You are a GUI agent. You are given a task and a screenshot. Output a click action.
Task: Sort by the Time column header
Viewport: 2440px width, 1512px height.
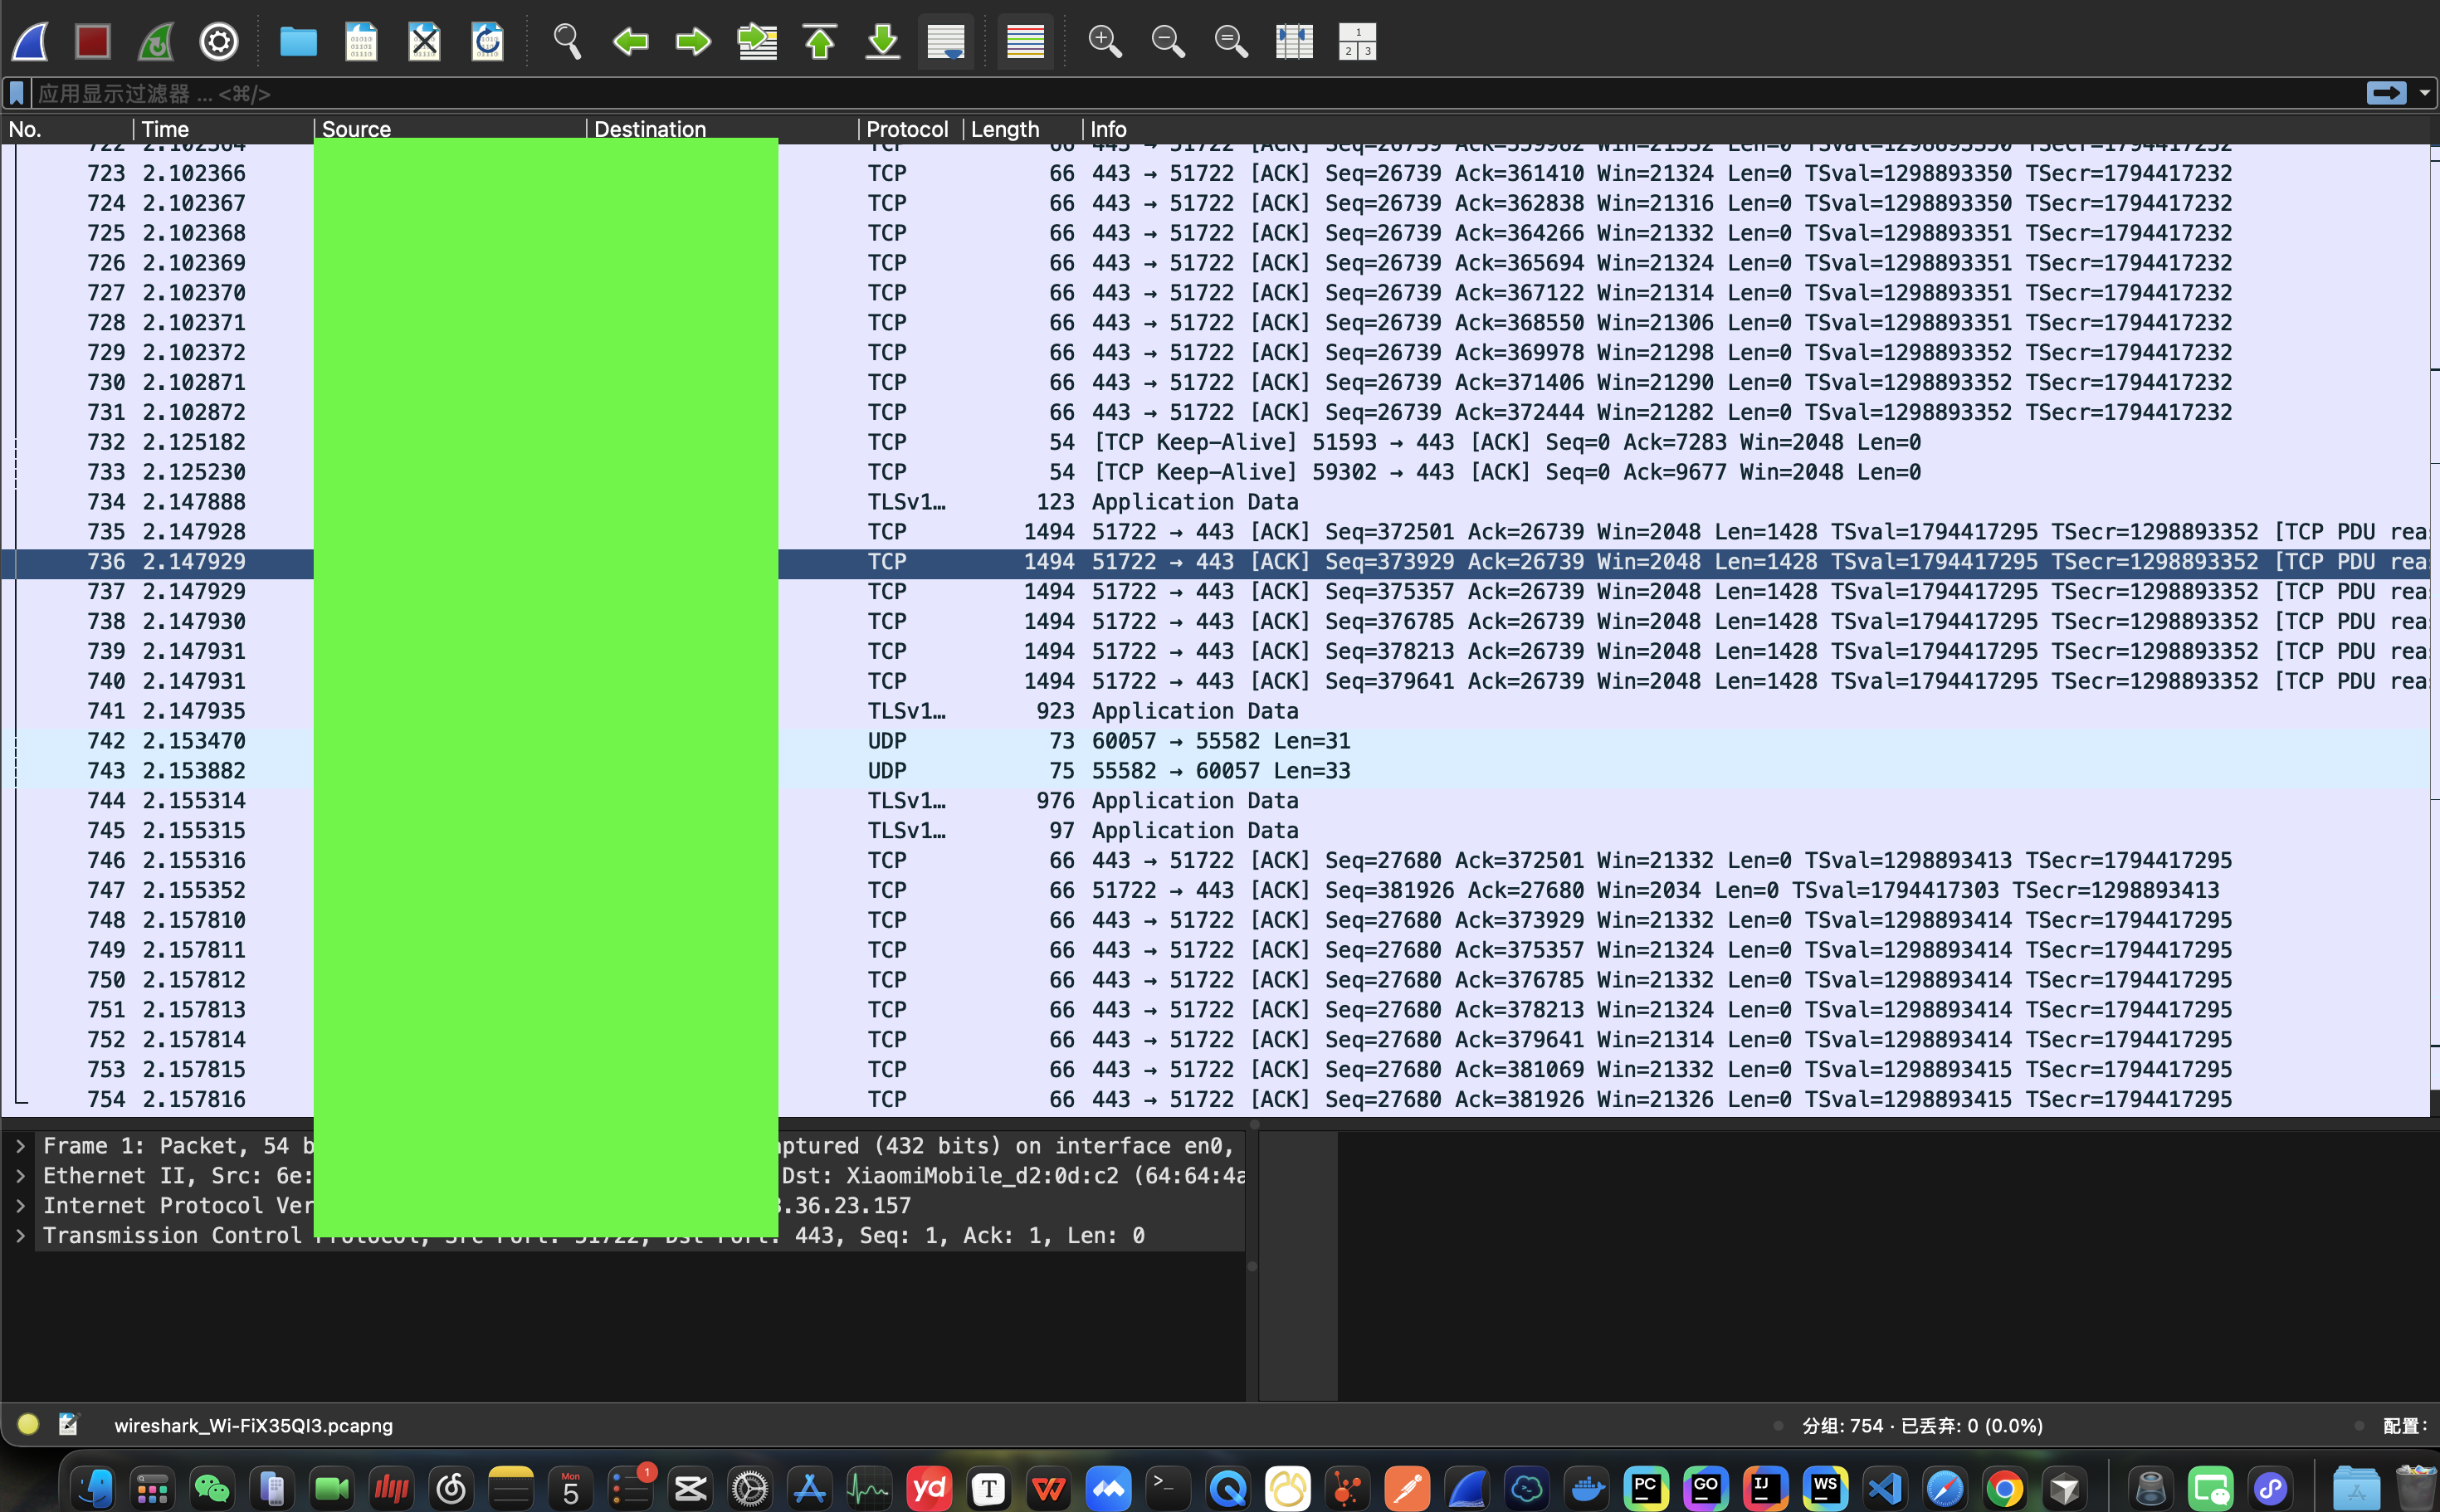tap(165, 129)
